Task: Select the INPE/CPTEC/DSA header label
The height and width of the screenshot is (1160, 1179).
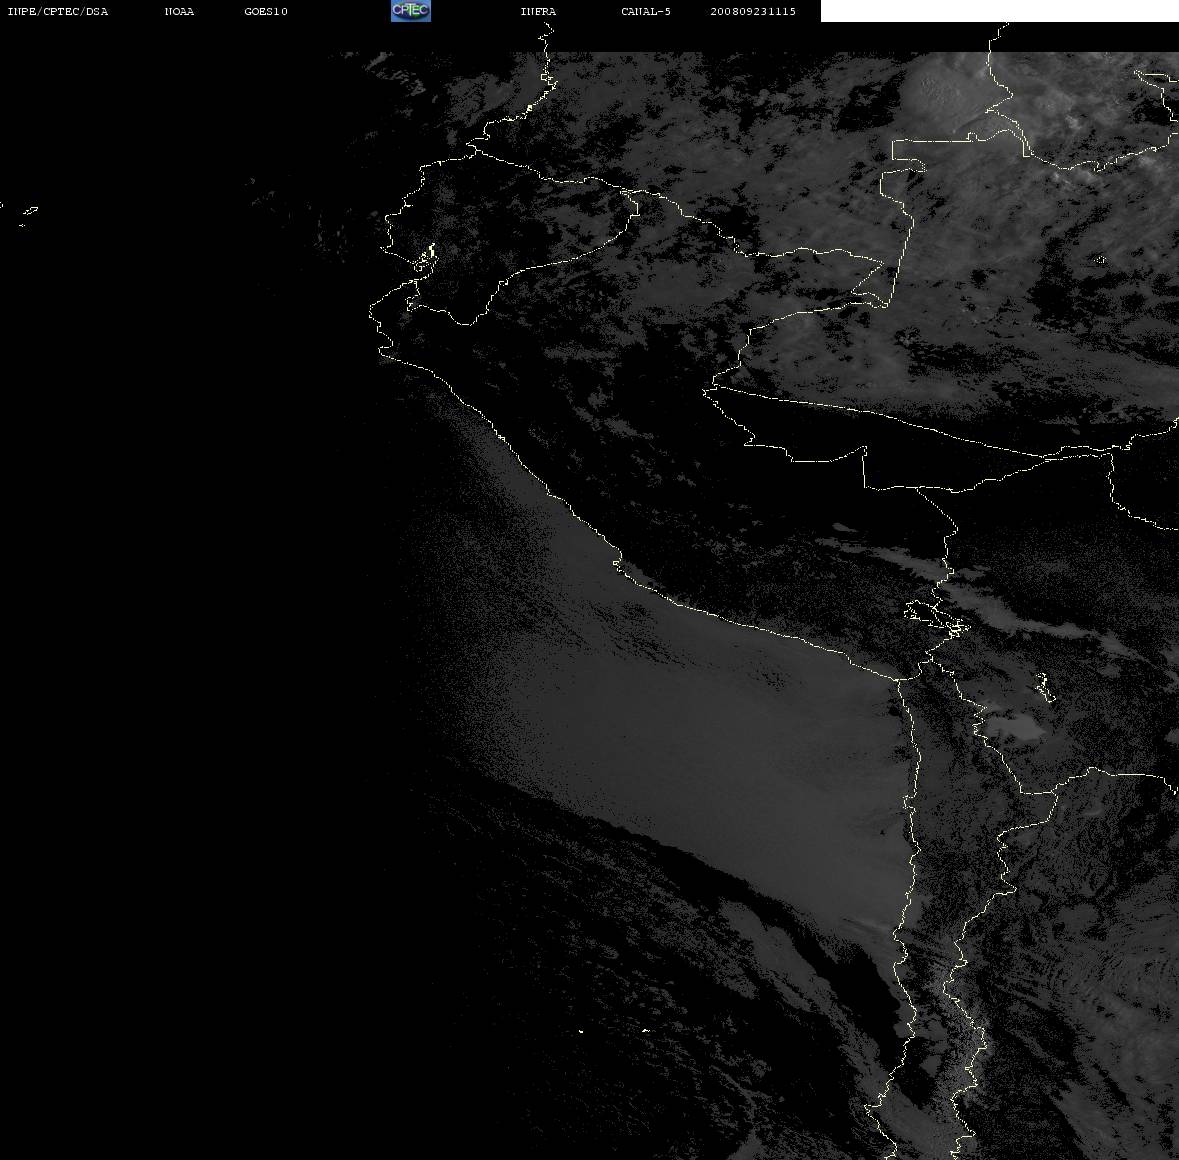Action: 58,11
